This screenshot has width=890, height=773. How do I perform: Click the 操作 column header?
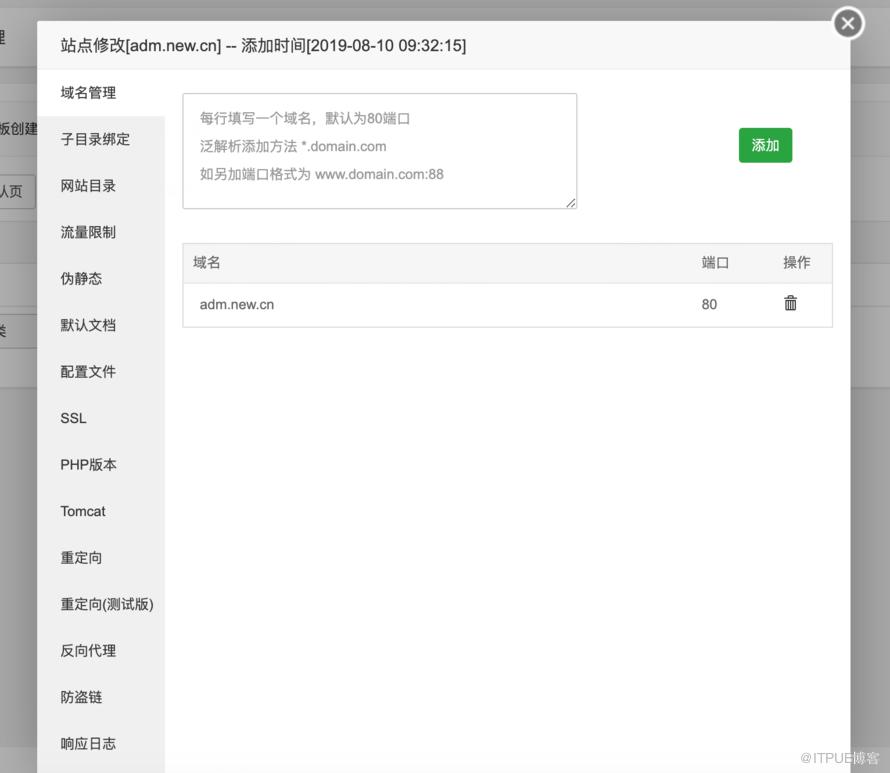(797, 263)
